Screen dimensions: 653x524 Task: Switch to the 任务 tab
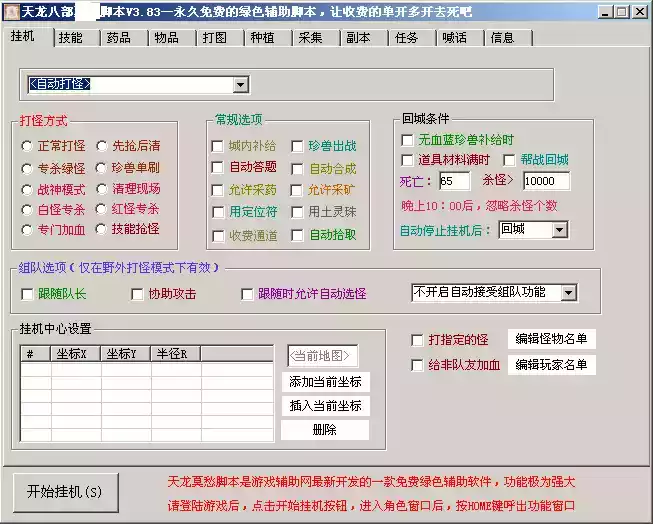point(412,38)
